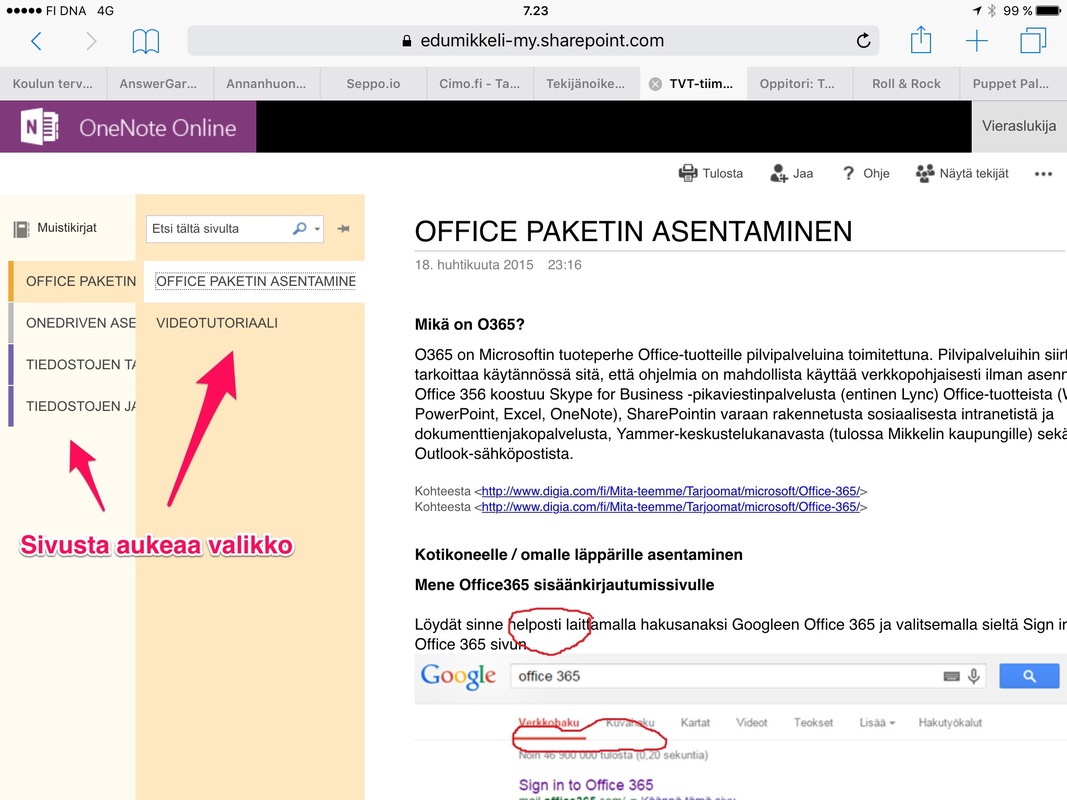This screenshot has width=1067, height=800.
Task: Click the Tulosta printer icon
Action: tap(688, 173)
